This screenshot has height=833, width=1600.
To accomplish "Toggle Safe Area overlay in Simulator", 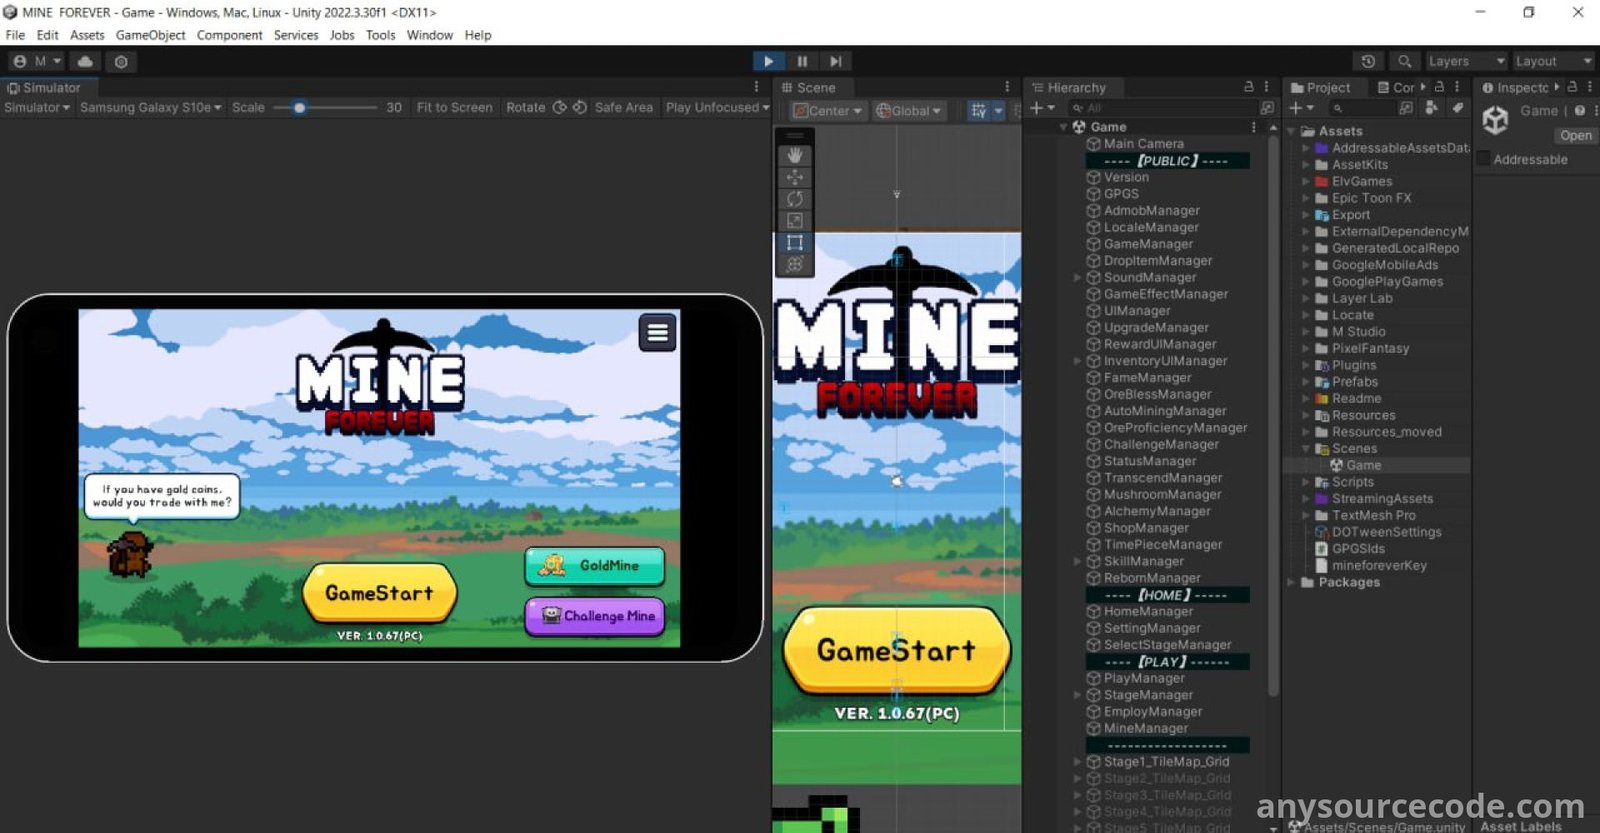I will [x=623, y=107].
